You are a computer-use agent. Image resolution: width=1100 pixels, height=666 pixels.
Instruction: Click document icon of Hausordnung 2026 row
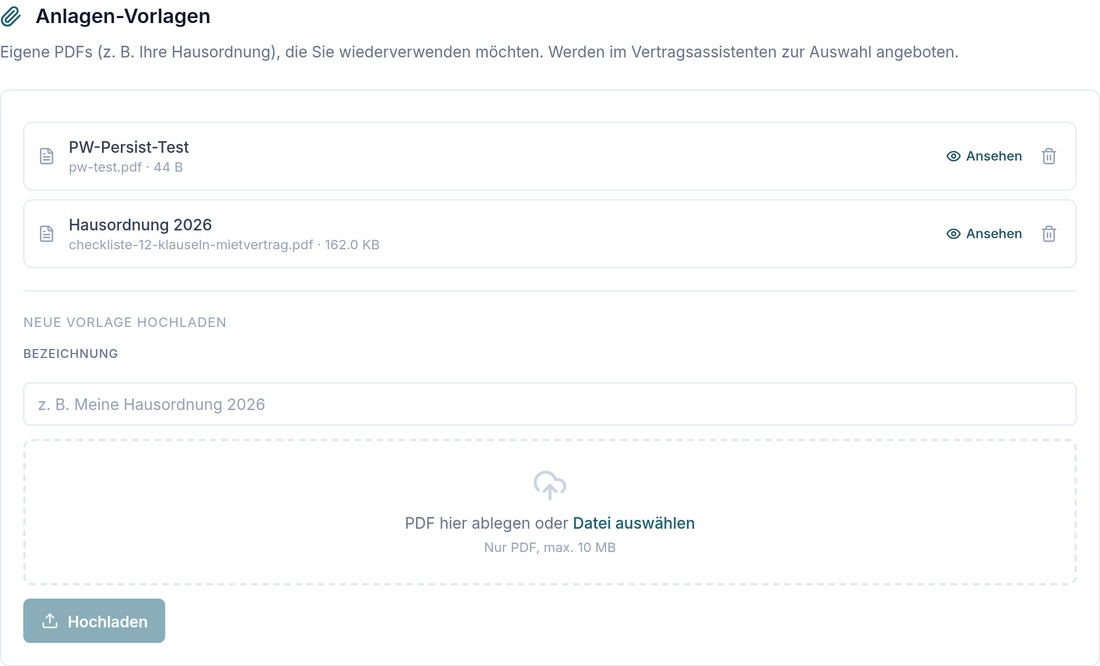pyautogui.click(x=46, y=234)
